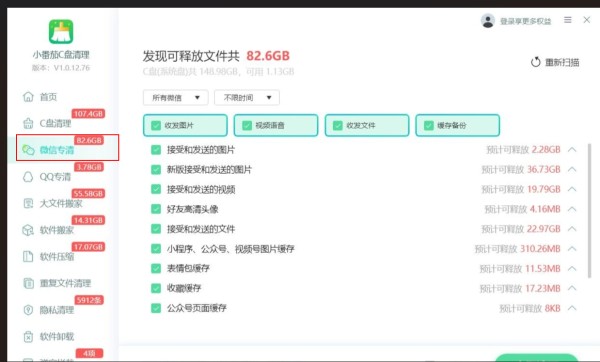Toggle the 表情包缓存 checkbox
600x362 pixels.
[156, 268]
